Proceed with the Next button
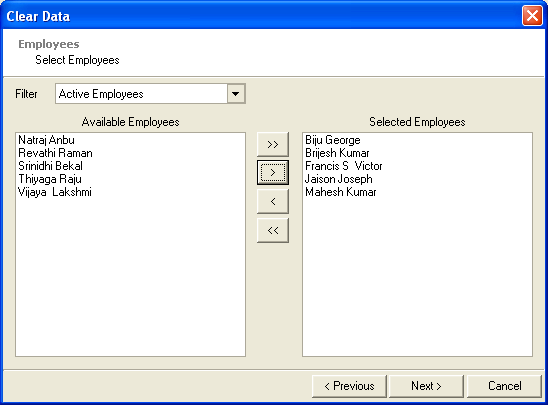This screenshot has width=548, height=405. pyautogui.click(x=426, y=386)
